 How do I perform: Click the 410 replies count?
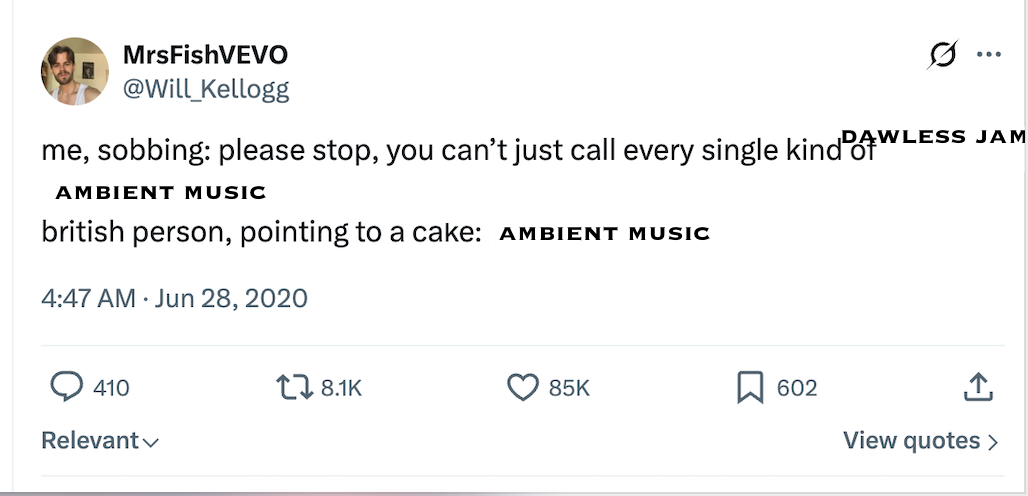click(111, 388)
